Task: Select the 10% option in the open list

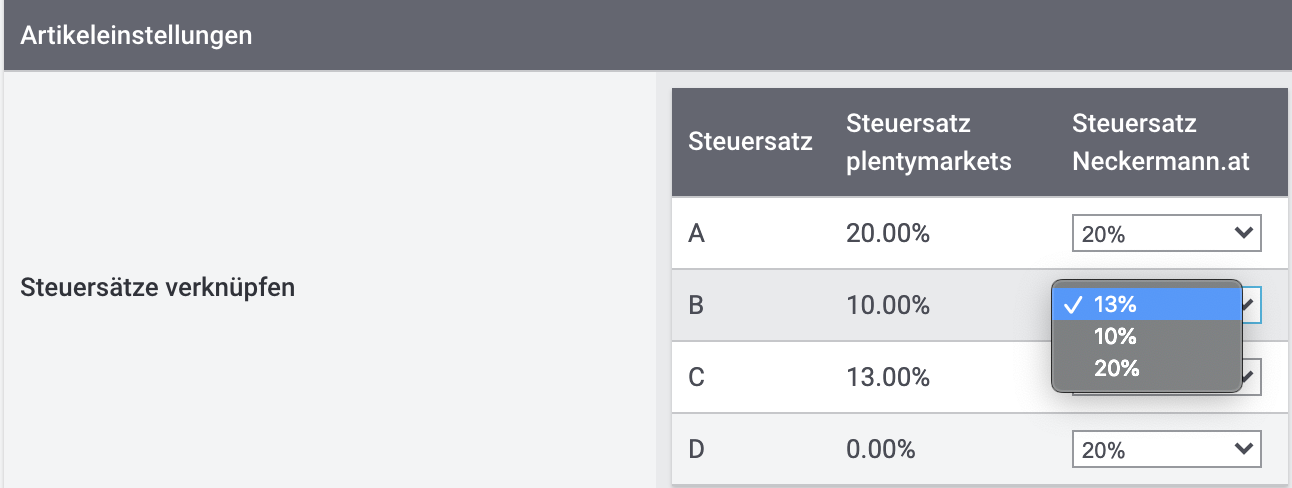Action: click(x=1115, y=336)
